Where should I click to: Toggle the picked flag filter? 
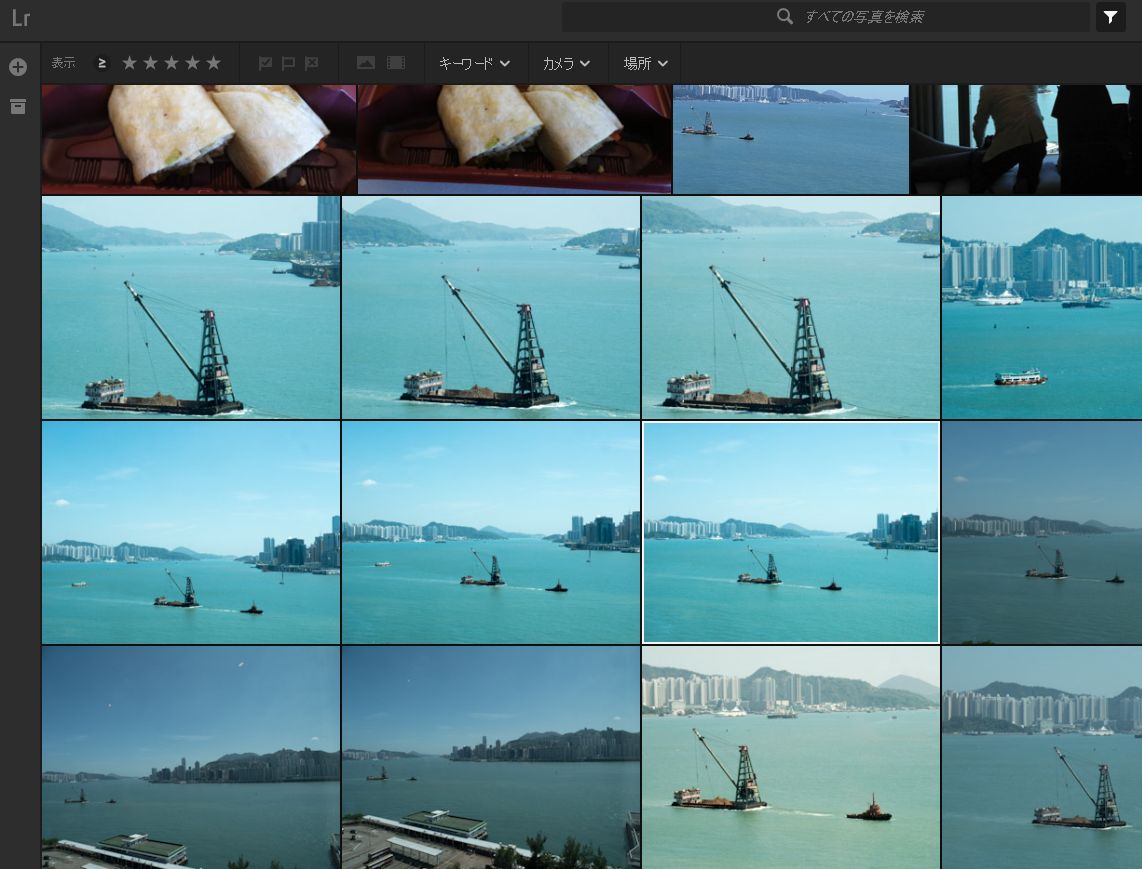265,63
